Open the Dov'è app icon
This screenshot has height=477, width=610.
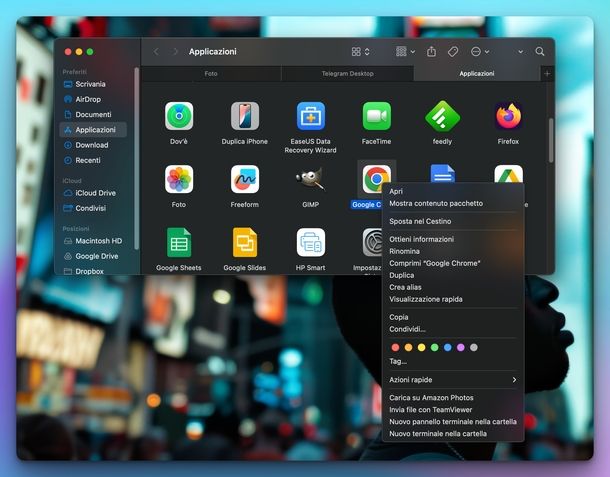click(179, 116)
